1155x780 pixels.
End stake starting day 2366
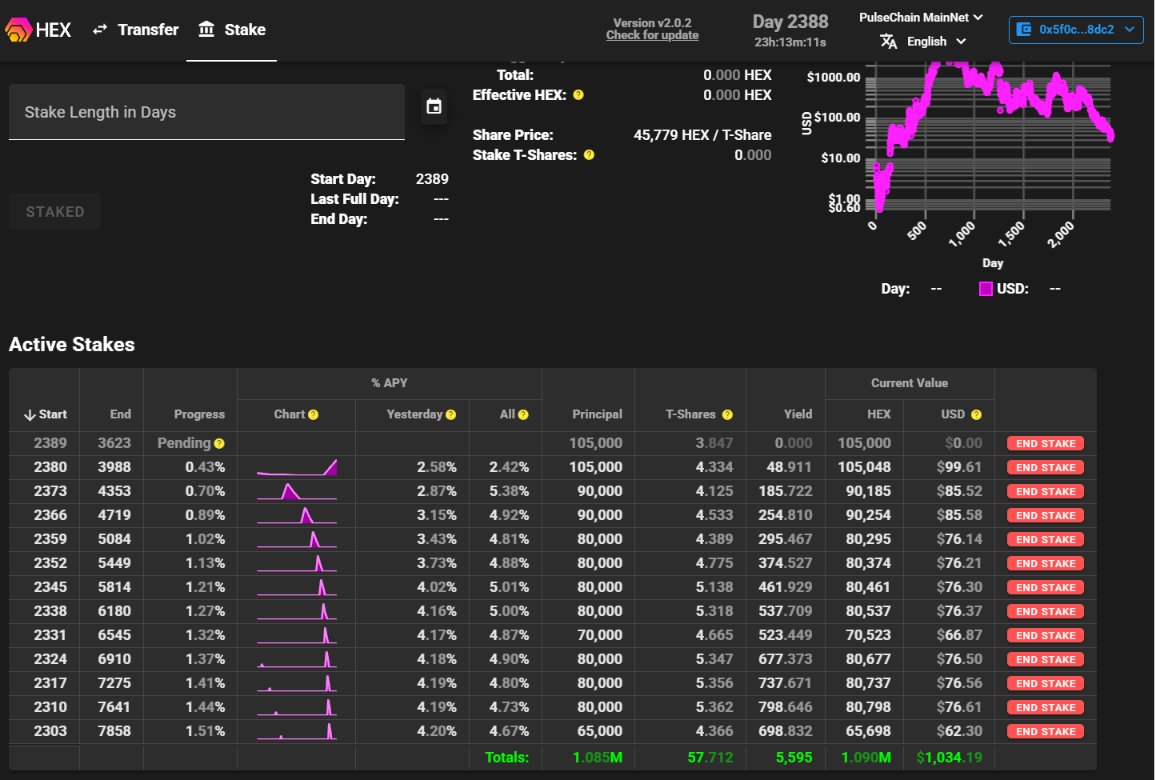(x=1045, y=516)
